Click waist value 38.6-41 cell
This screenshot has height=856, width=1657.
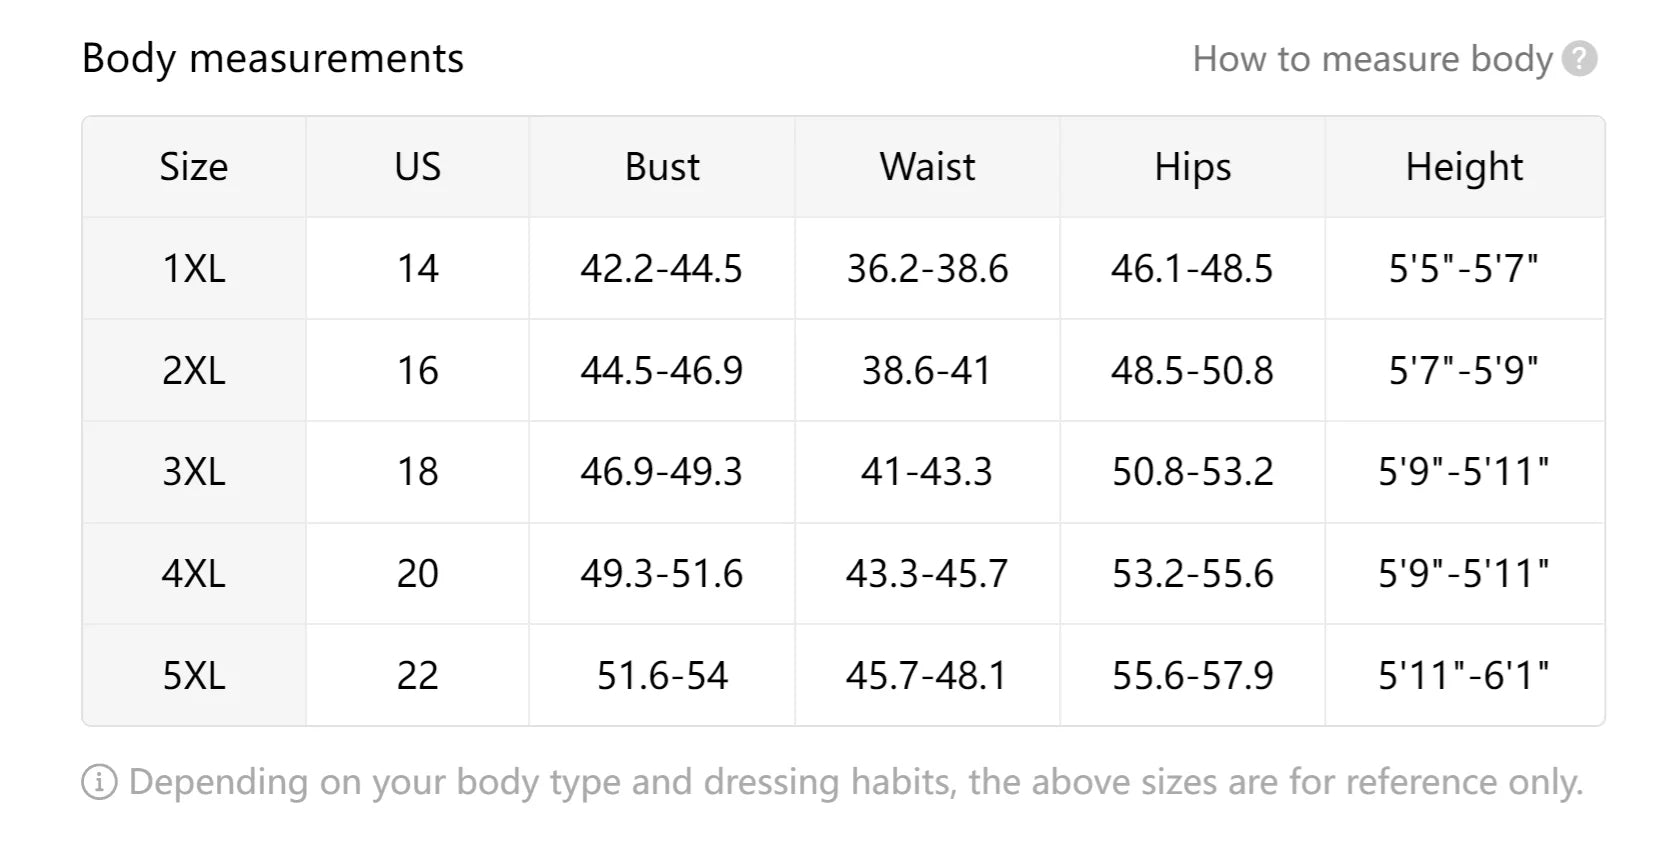pyautogui.click(x=928, y=371)
